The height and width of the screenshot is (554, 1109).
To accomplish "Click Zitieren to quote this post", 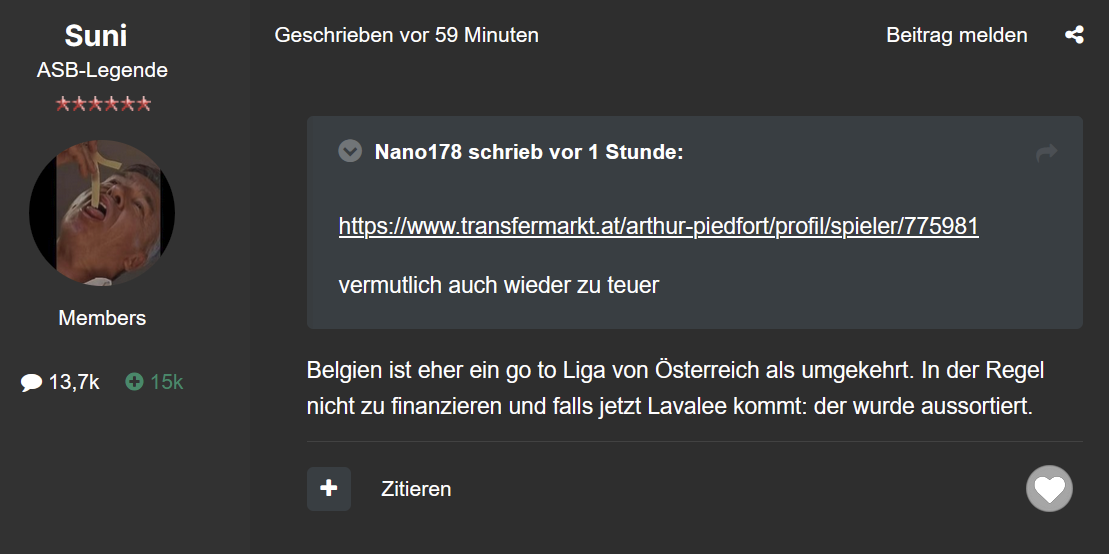I will [416, 489].
